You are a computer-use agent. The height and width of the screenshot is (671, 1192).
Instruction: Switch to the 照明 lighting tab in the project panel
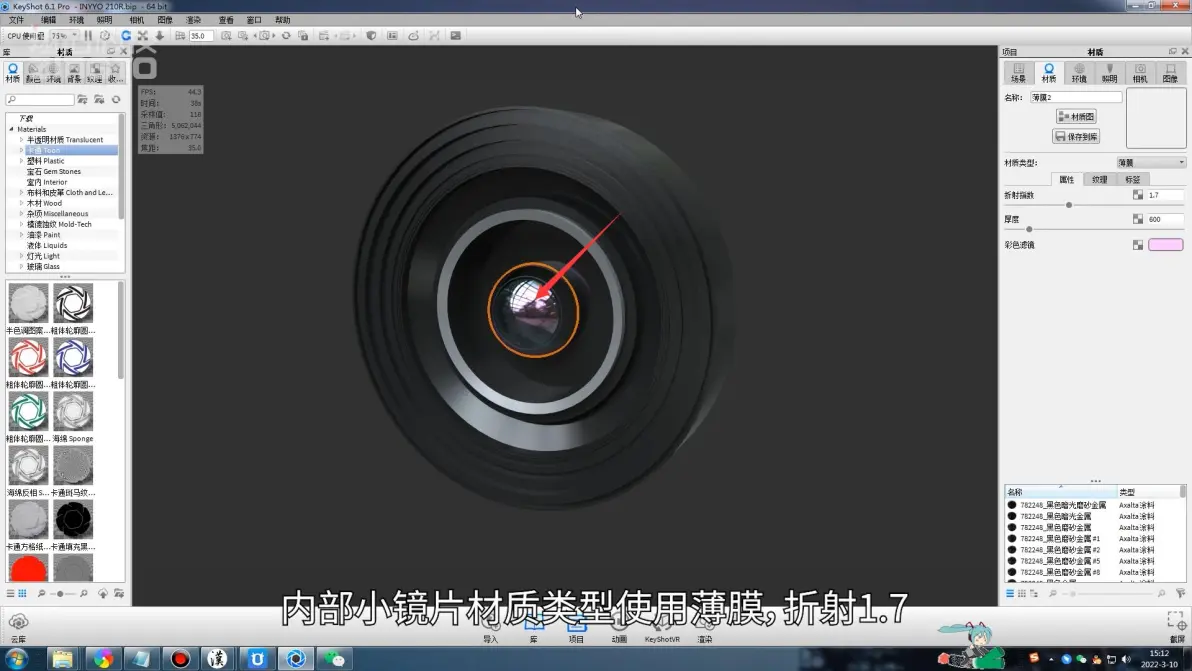pos(1110,73)
